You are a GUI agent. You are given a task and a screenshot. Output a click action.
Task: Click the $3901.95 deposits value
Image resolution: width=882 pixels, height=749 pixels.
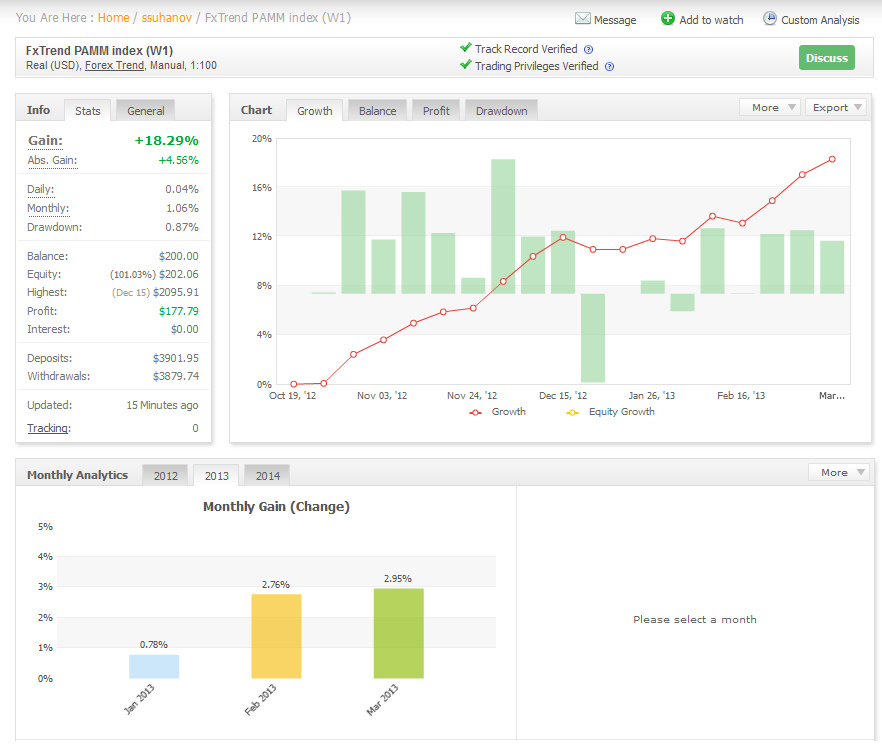pos(176,358)
